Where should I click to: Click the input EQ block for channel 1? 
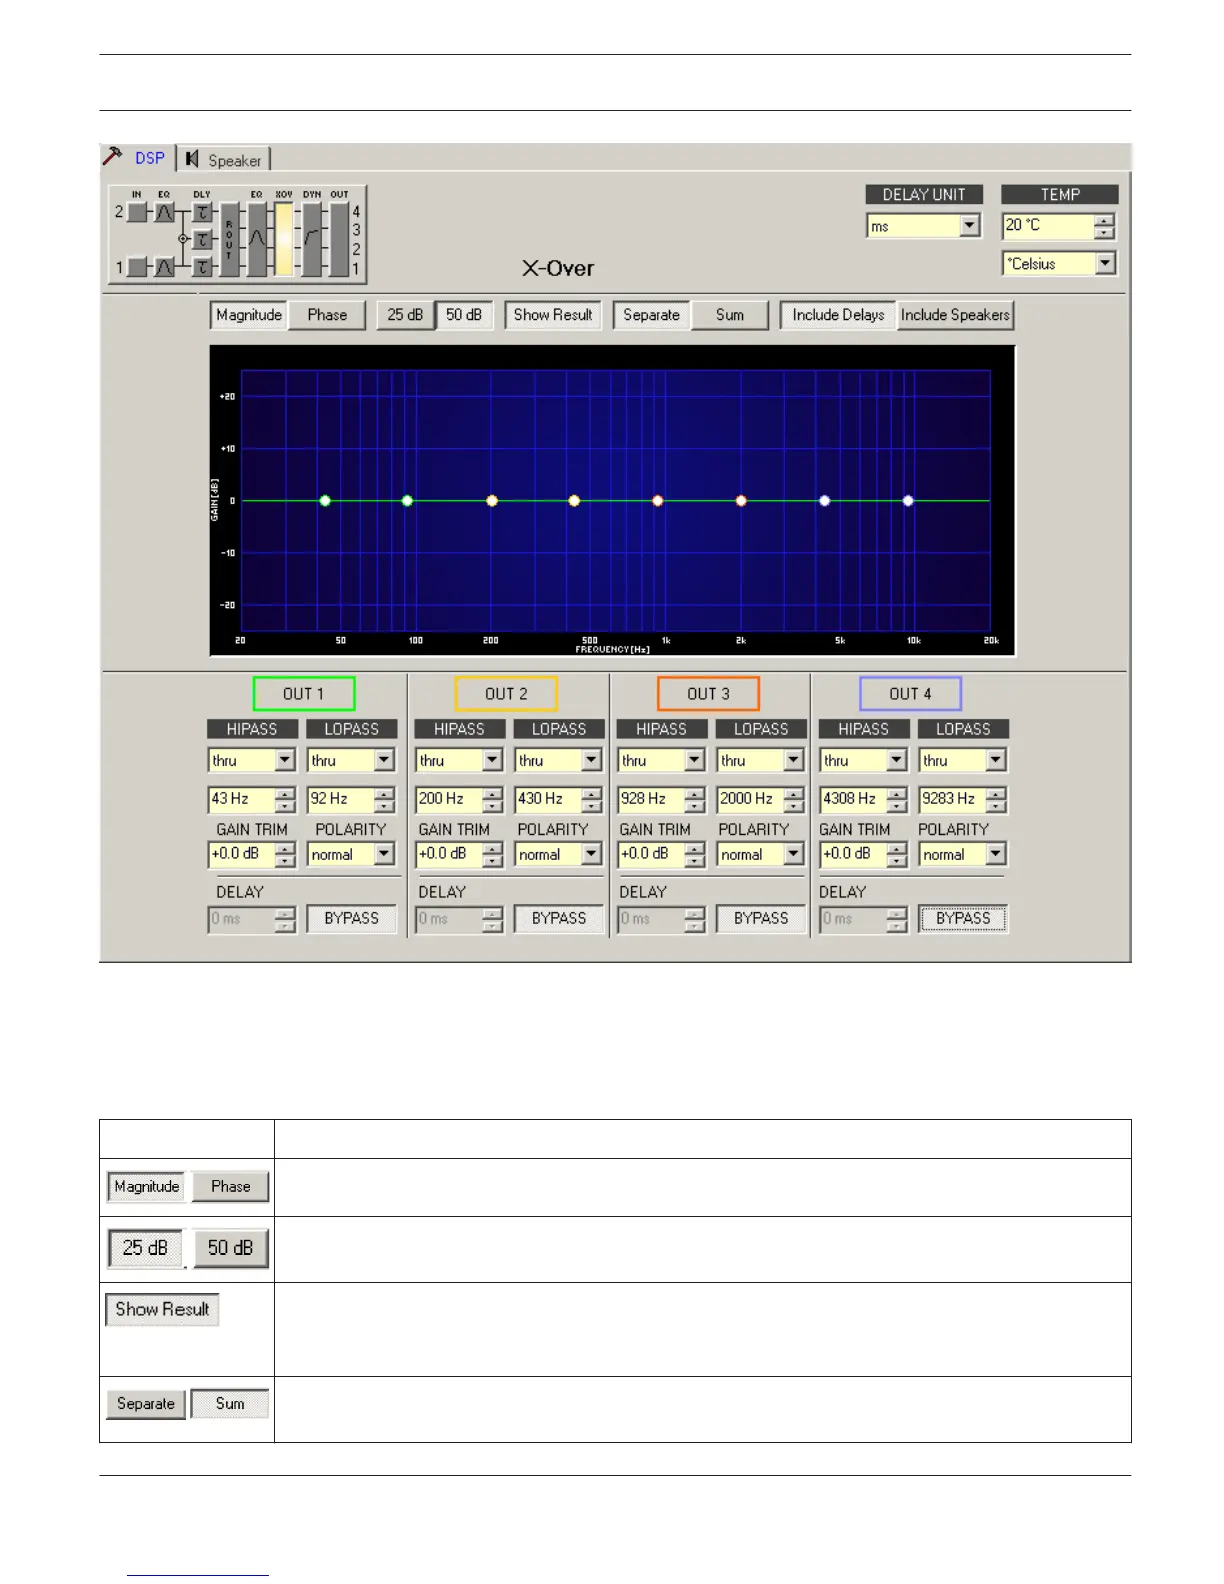point(164,267)
